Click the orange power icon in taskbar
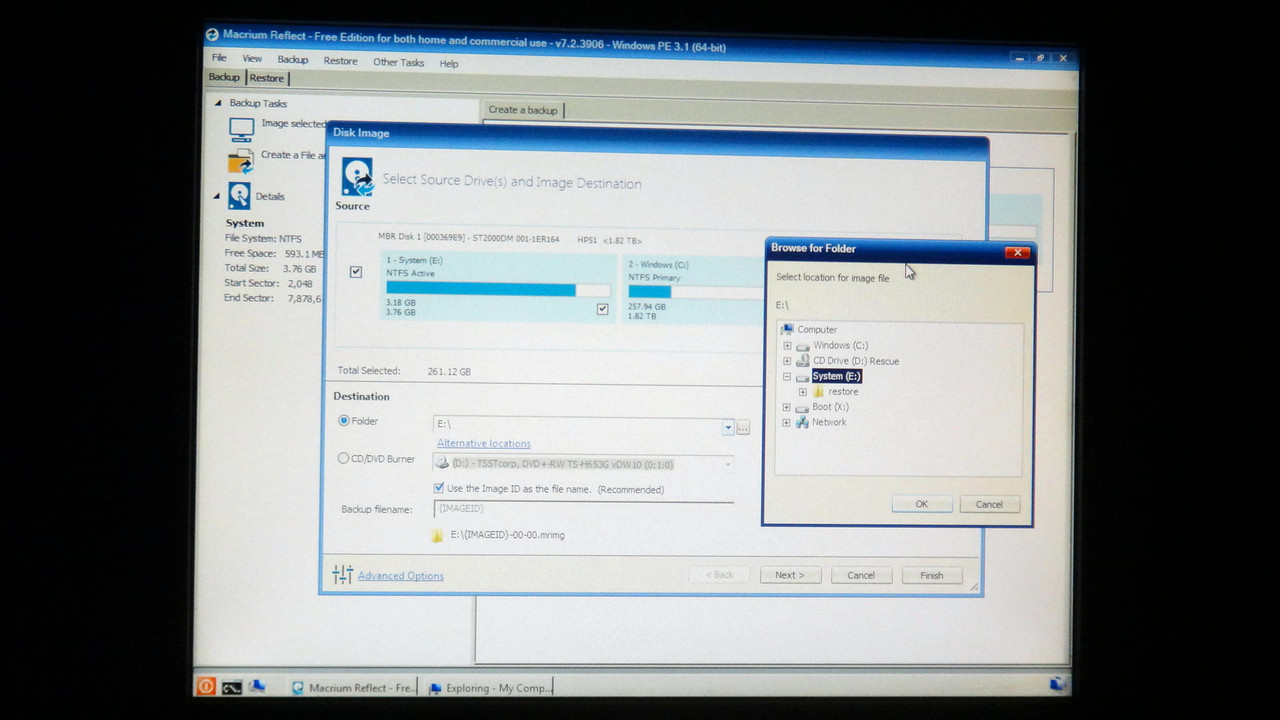1280x720 pixels. (206, 686)
